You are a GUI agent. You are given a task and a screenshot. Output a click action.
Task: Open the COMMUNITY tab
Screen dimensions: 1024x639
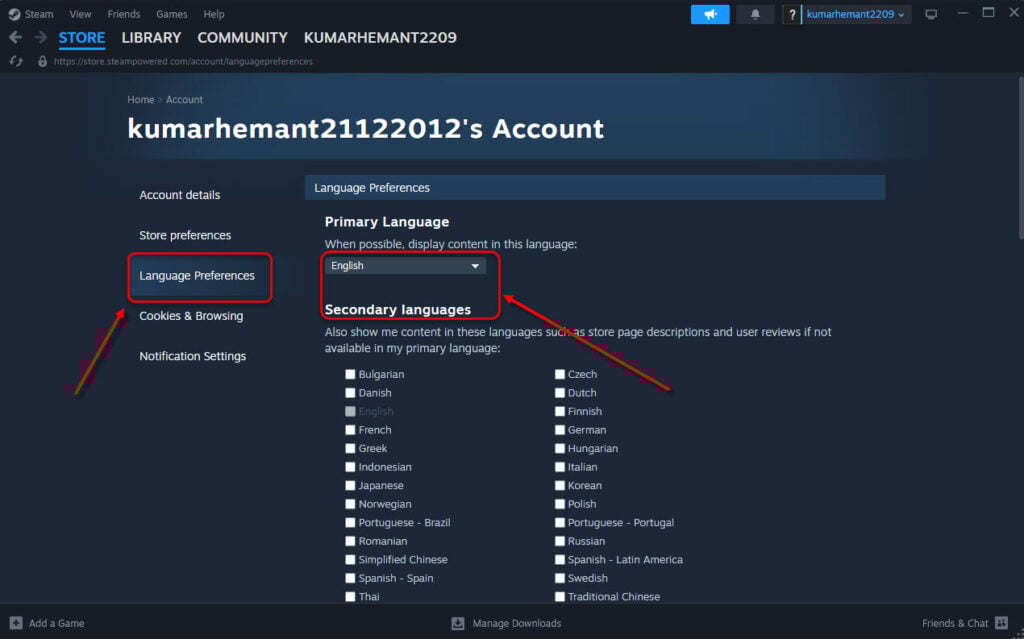[242, 37]
